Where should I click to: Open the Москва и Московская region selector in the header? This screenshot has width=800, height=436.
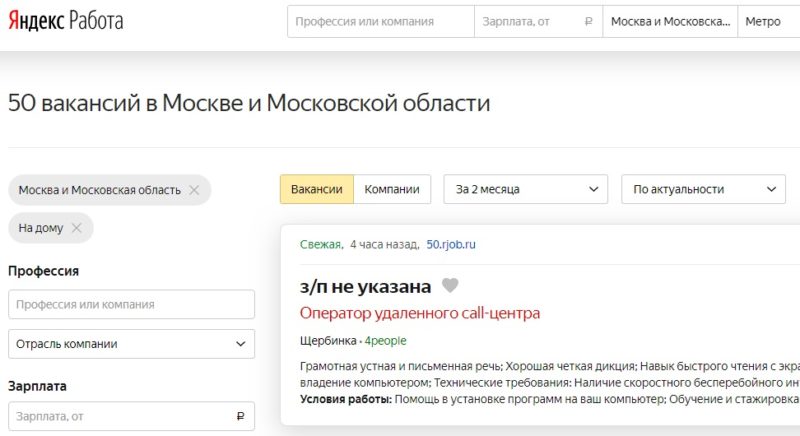pos(669,21)
